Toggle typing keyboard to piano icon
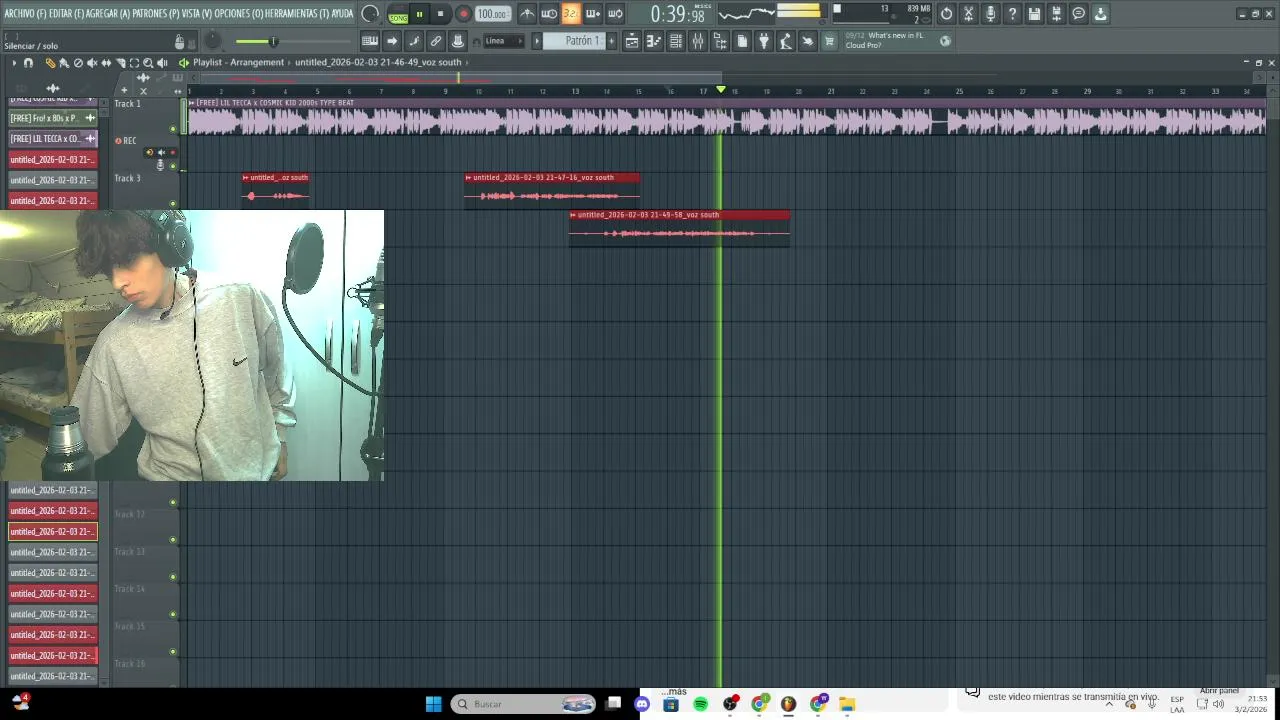Image resolution: width=1280 pixels, height=720 pixels. 370,41
